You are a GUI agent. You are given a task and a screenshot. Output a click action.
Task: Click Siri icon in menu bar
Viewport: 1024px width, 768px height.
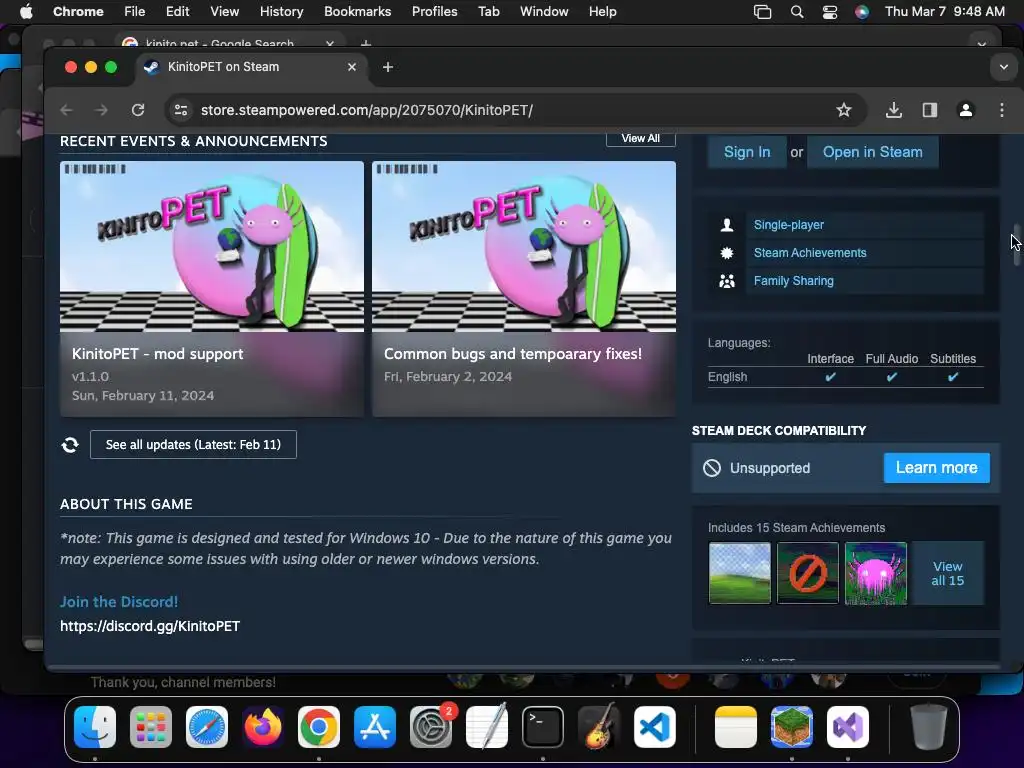pyautogui.click(x=862, y=12)
